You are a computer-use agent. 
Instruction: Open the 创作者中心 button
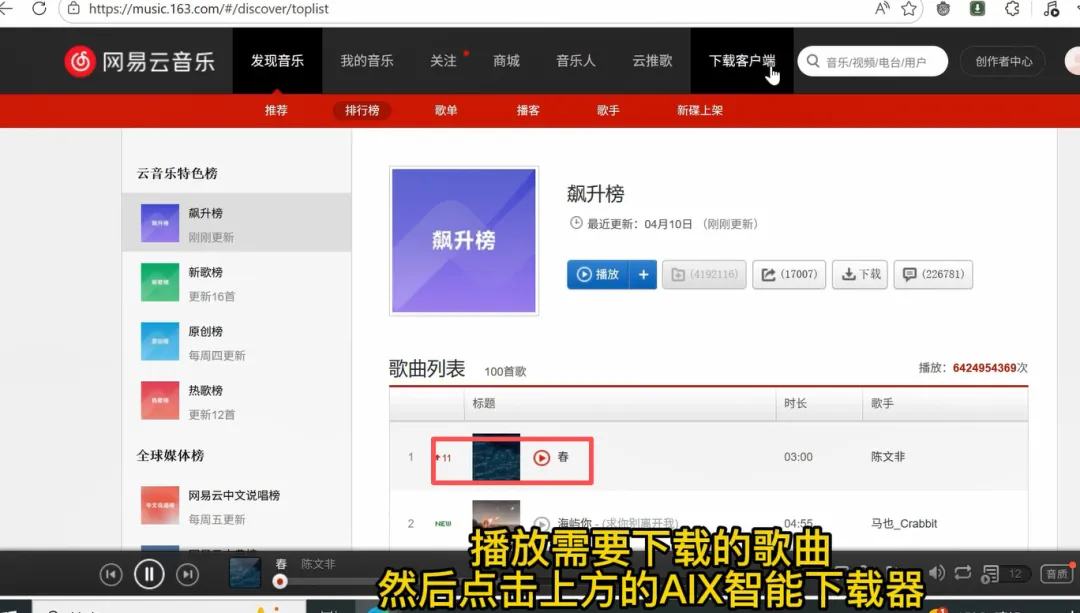coord(1004,61)
